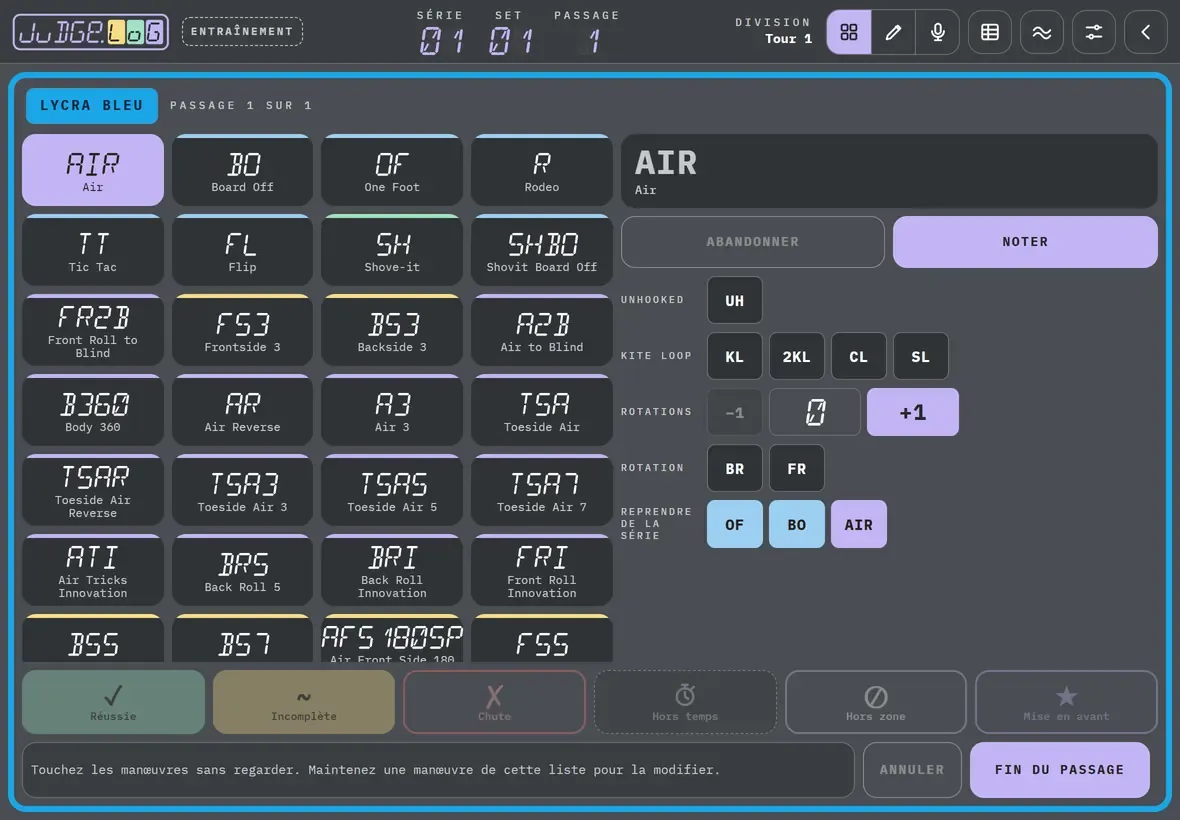The image size is (1180, 820).
Task: Flag Hors zone for the trick
Action: click(x=876, y=702)
